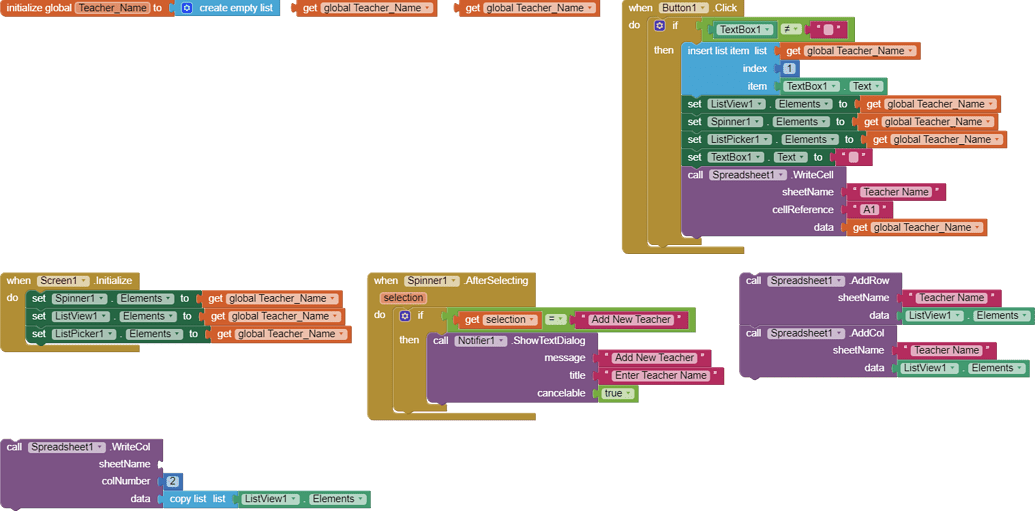Open Text property dropdown in insert list item block
Viewport: 1035px width, 511px height.
click(x=867, y=86)
